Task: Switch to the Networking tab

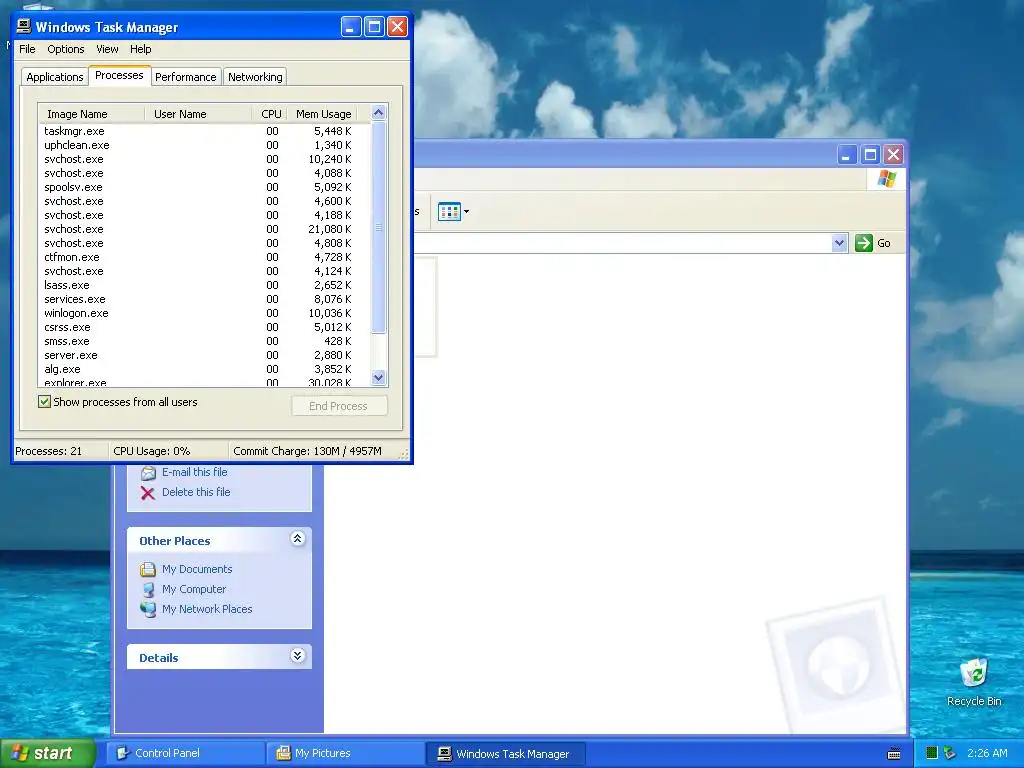Action: click(x=255, y=77)
